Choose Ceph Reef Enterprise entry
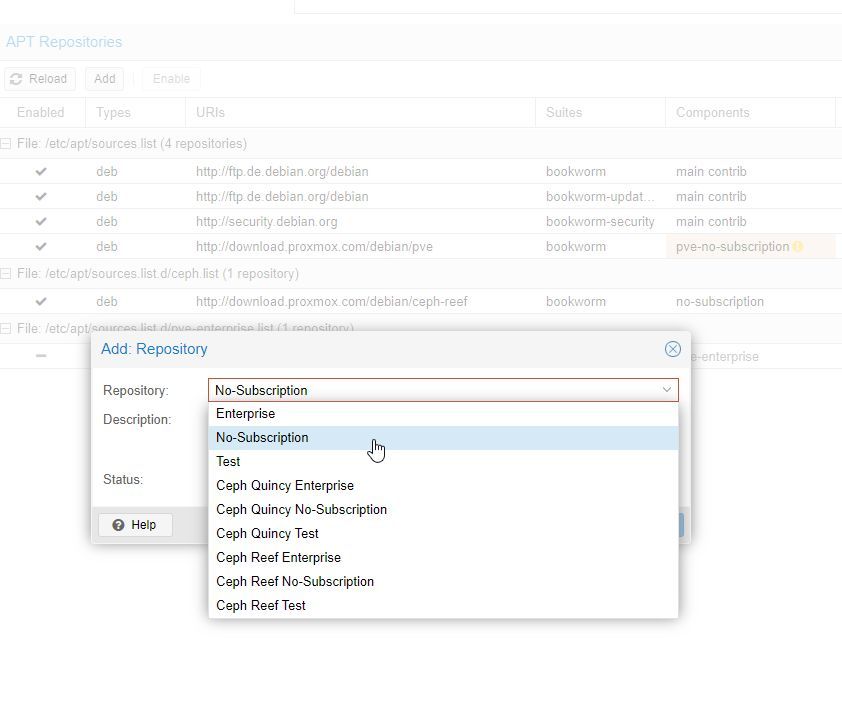842x714 pixels. click(443, 558)
